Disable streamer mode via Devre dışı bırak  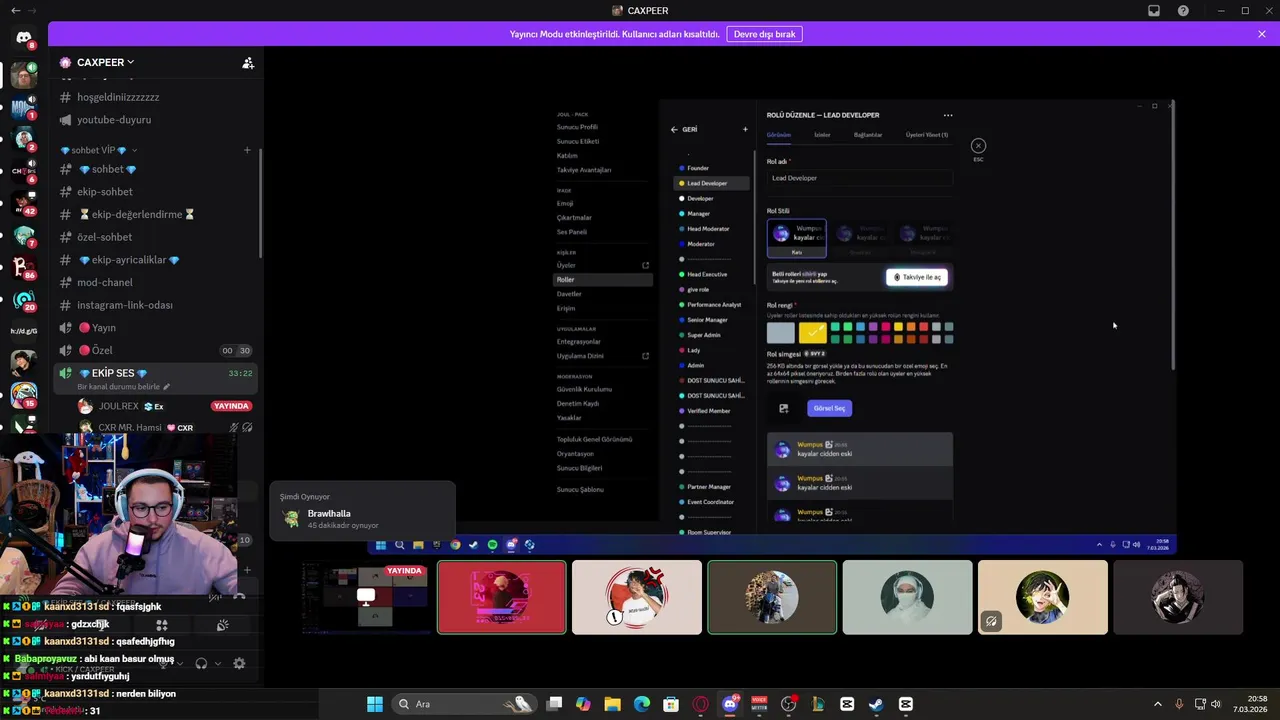coord(765,34)
